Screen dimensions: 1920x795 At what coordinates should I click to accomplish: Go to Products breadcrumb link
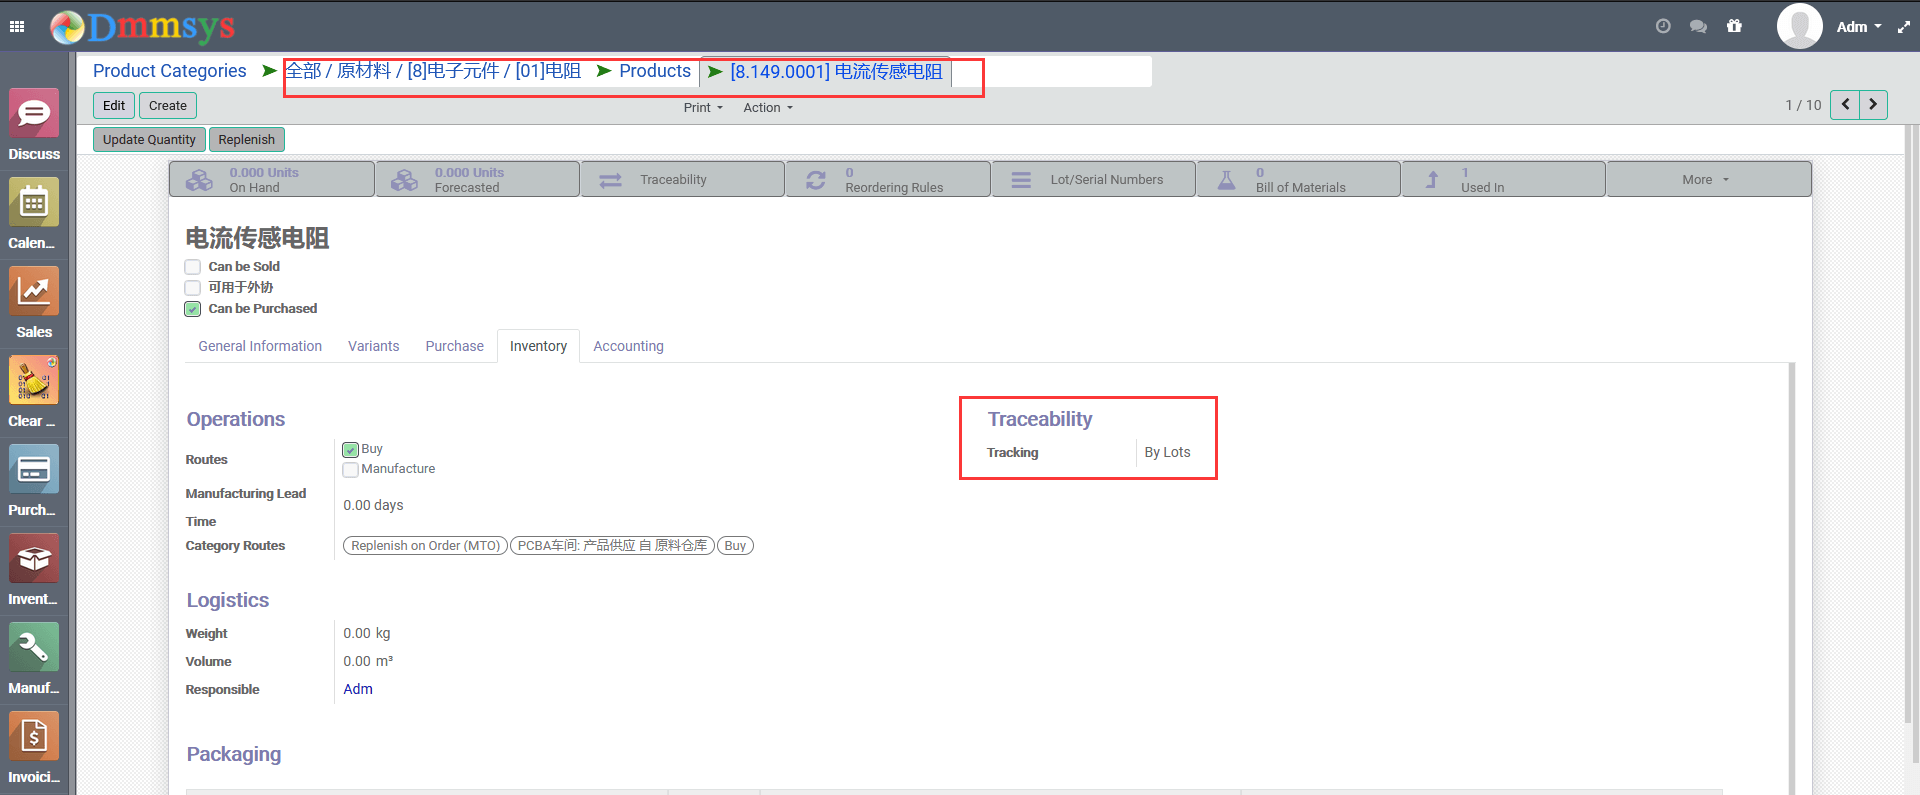[655, 71]
